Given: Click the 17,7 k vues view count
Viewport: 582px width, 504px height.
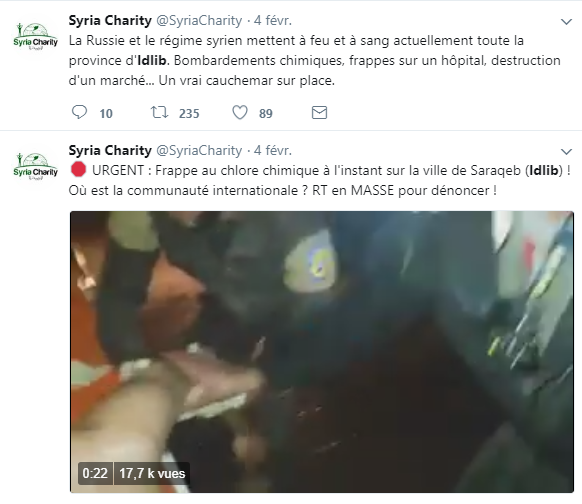Looking at the screenshot, I should tap(152, 474).
